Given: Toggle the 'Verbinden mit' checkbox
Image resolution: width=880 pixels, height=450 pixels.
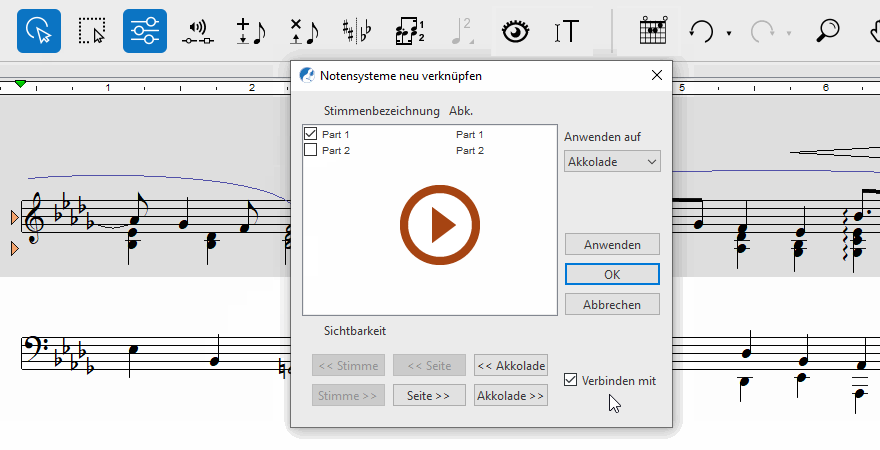Looking at the screenshot, I should (571, 380).
